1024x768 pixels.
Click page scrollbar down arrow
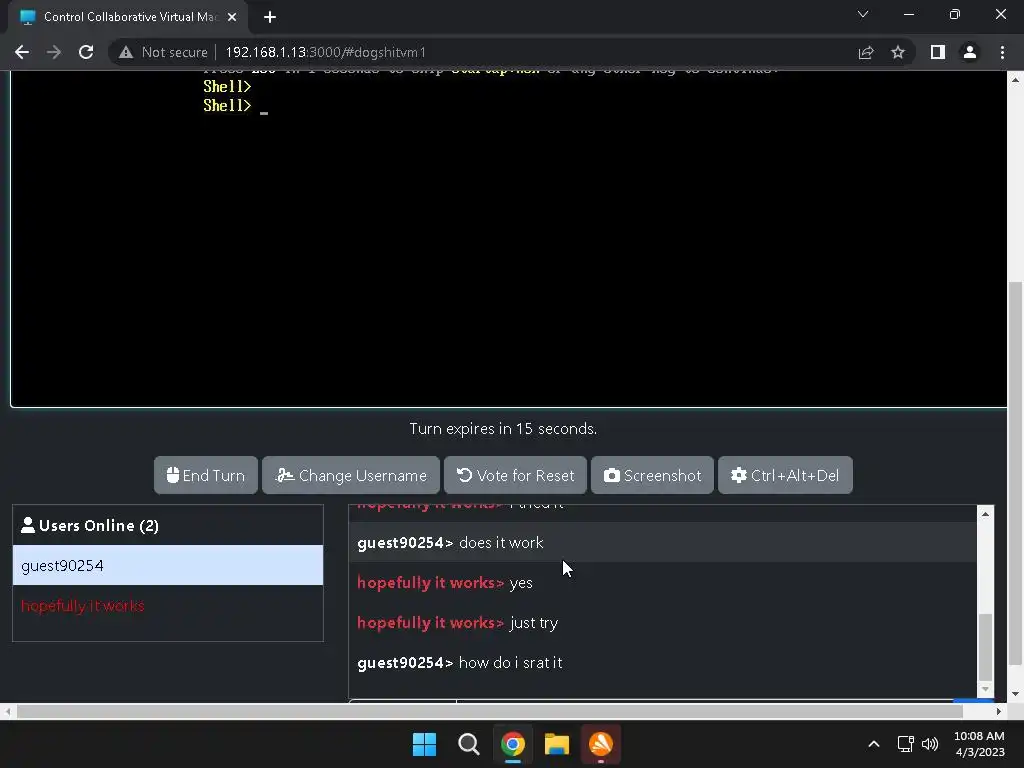coord(1016,694)
